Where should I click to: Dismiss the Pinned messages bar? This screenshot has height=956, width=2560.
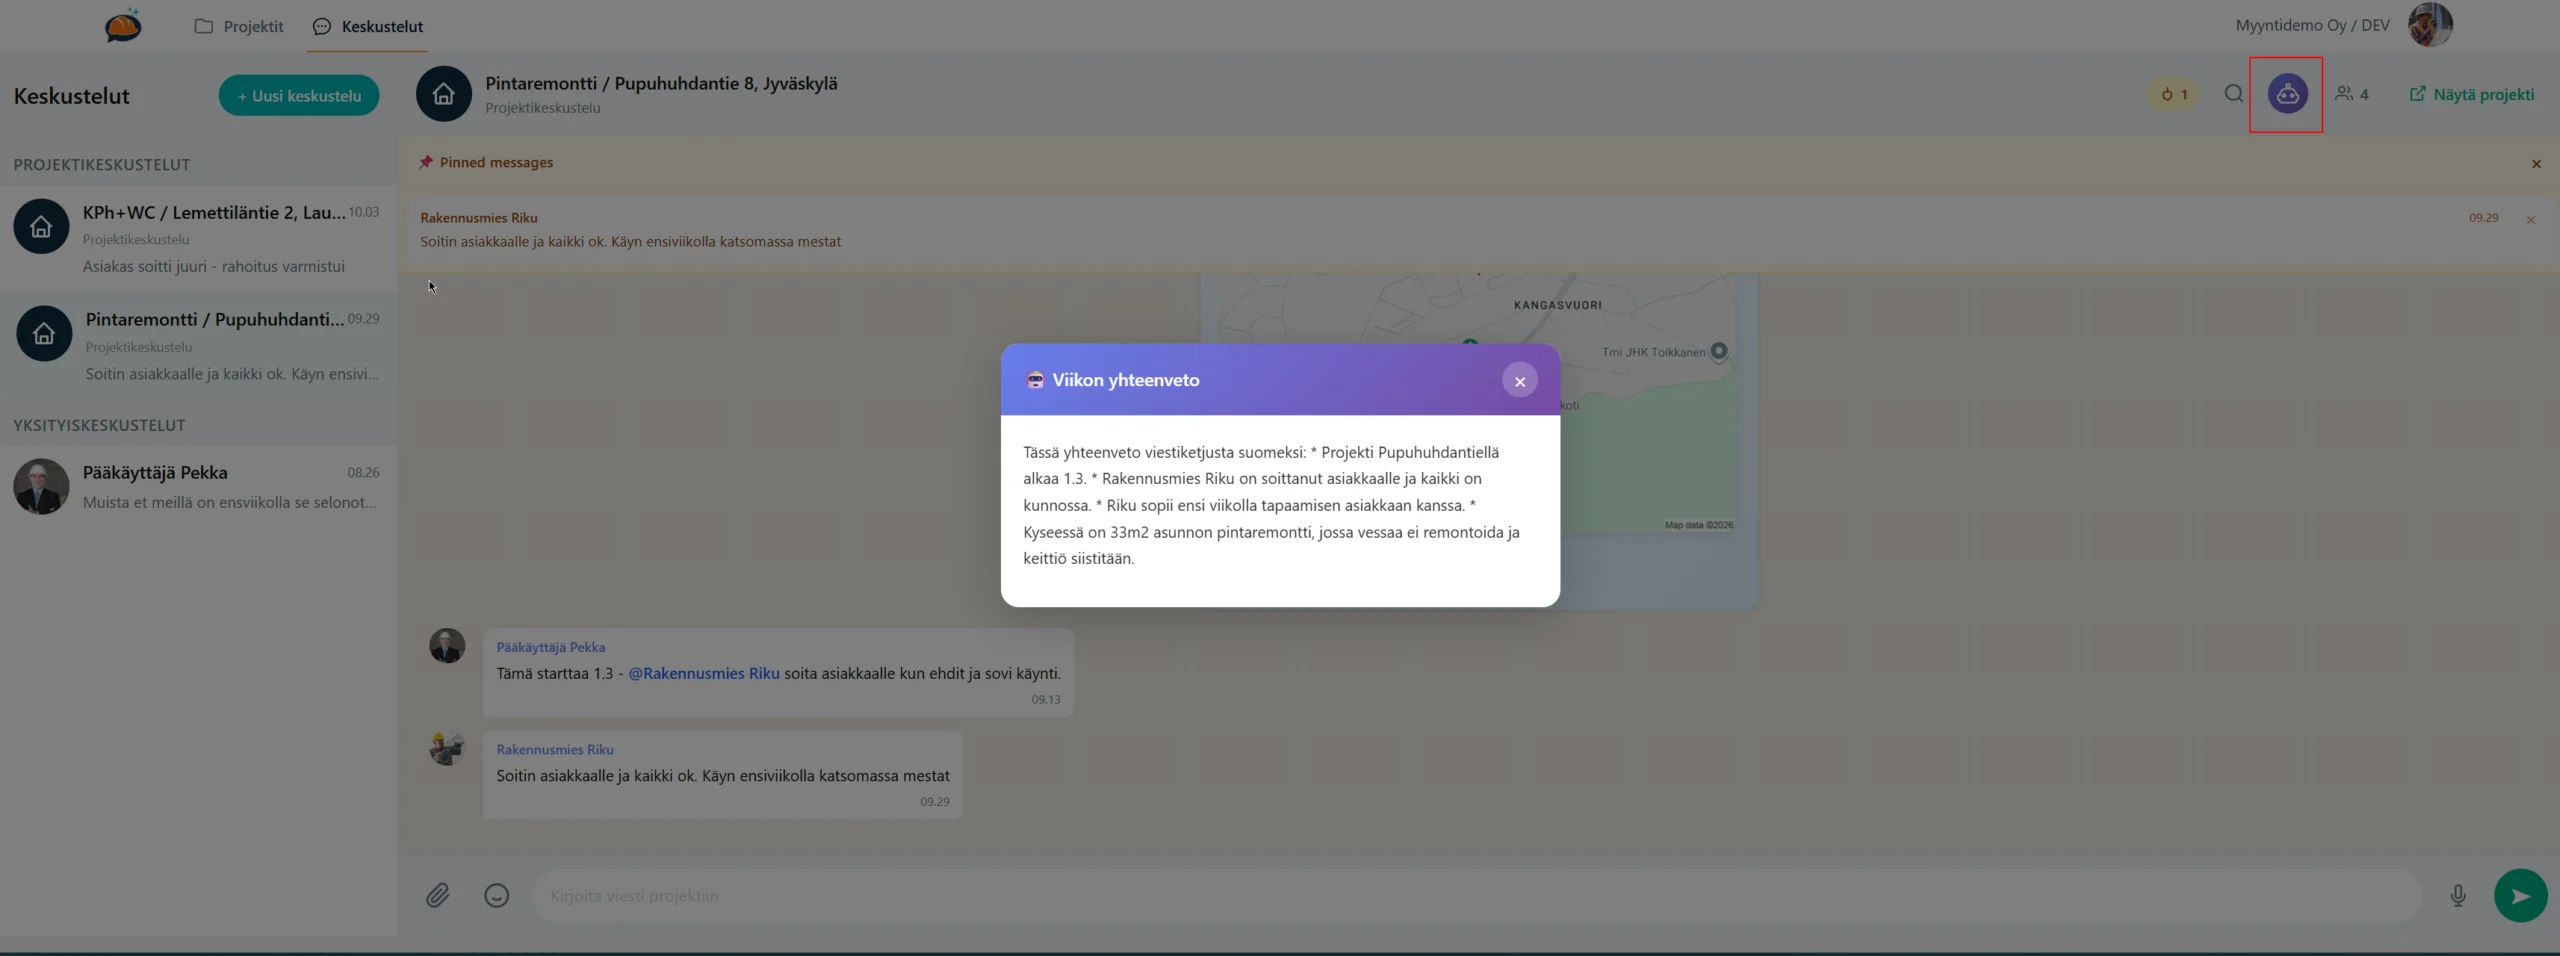click(2535, 163)
